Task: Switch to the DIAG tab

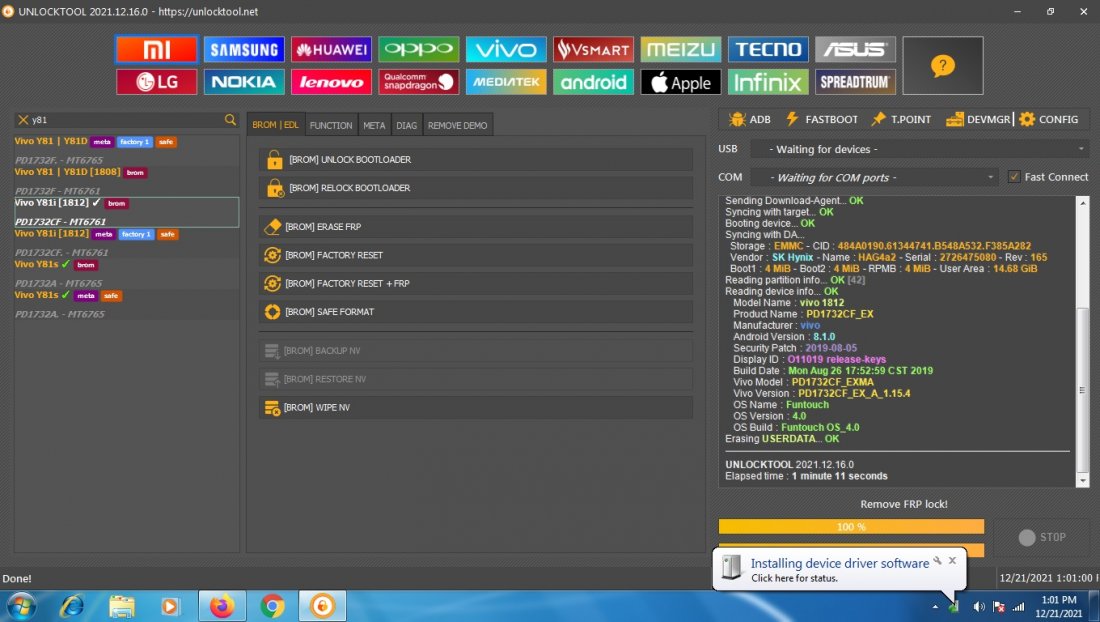Action: pyautogui.click(x=406, y=125)
